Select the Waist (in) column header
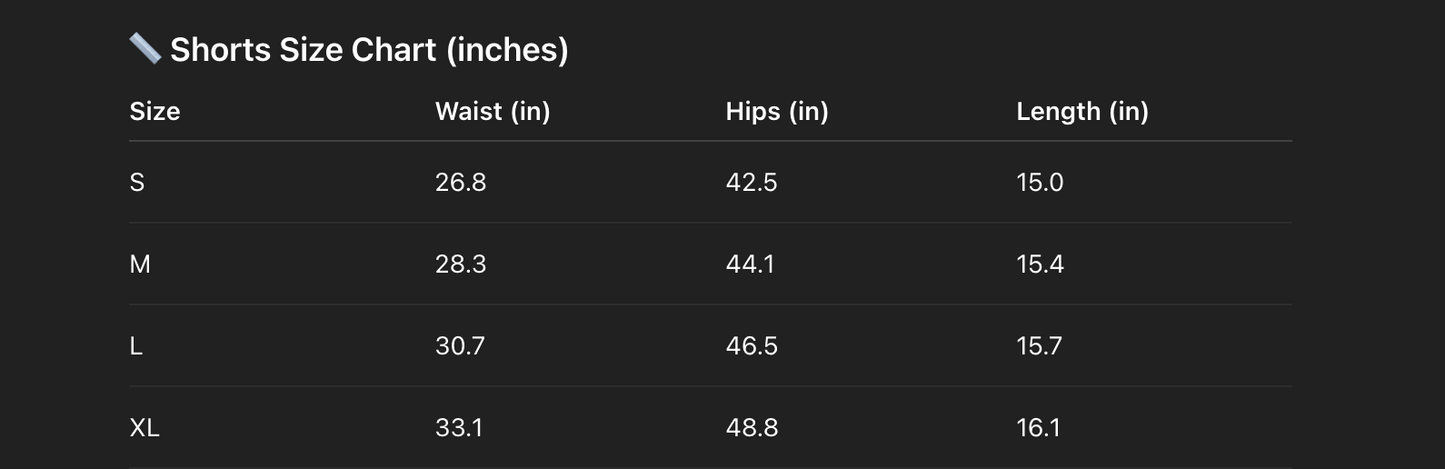The width and height of the screenshot is (1445, 469). click(492, 111)
